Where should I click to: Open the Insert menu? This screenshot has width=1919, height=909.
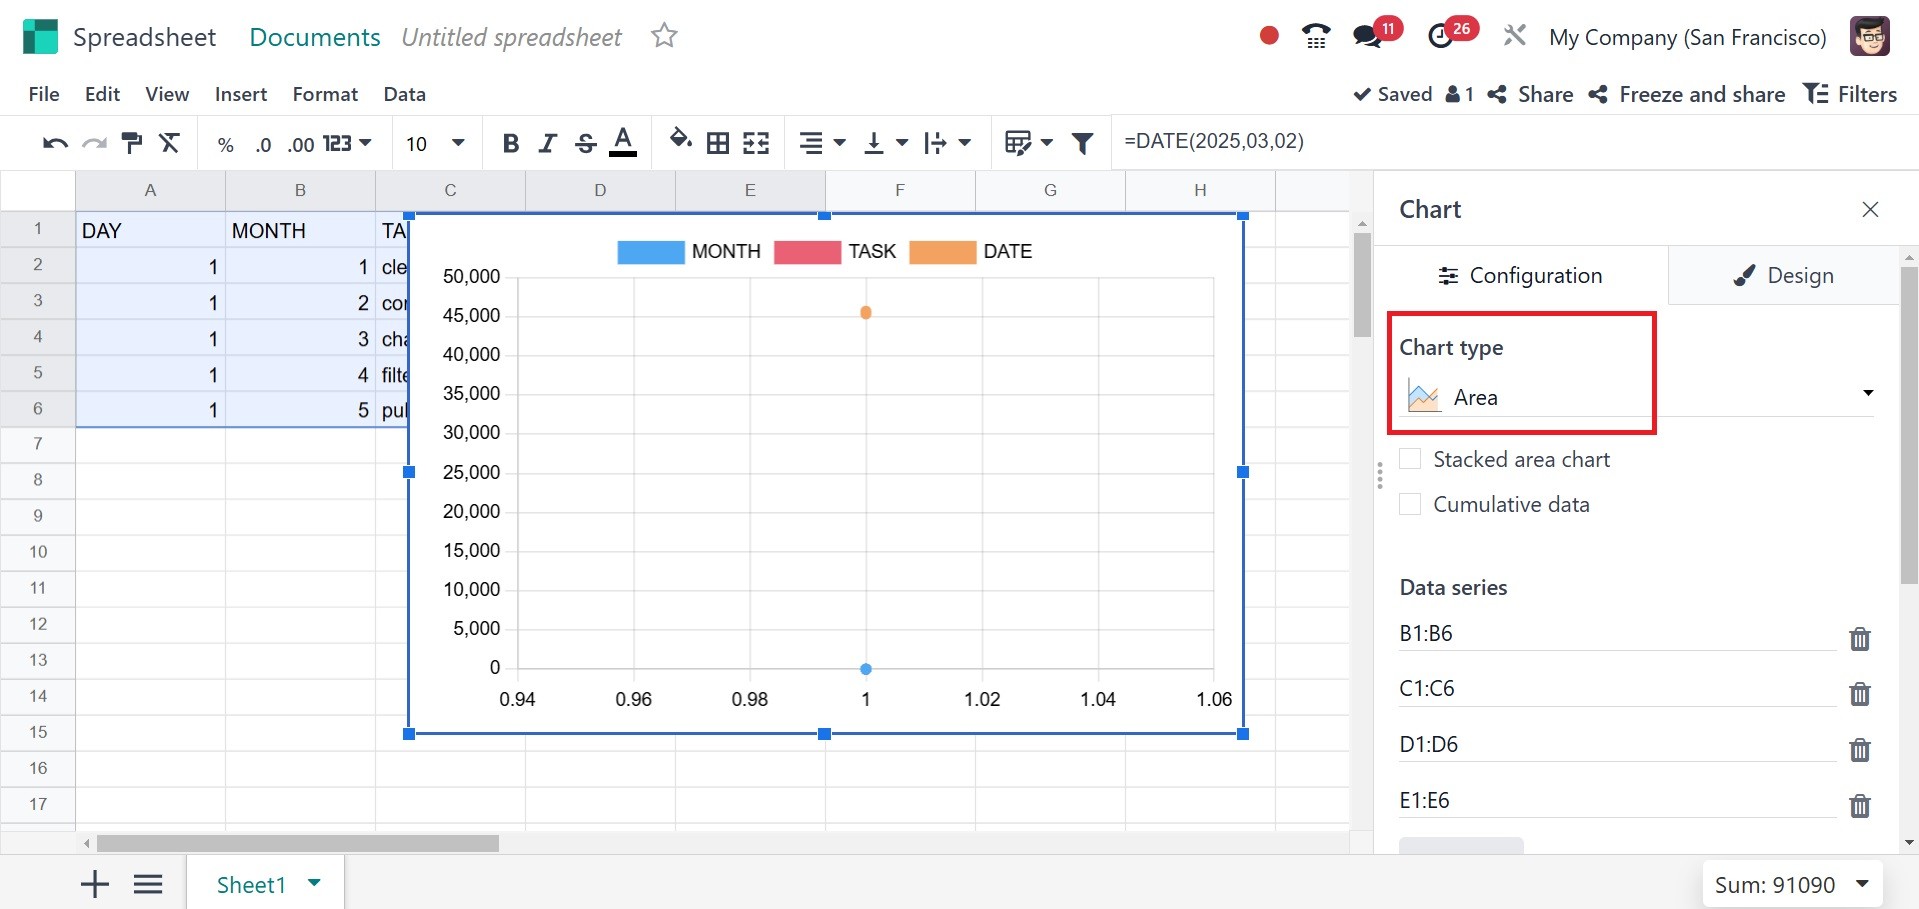[241, 94]
